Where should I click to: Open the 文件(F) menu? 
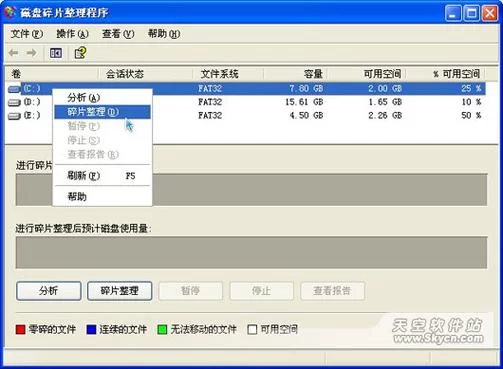pos(27,34)
